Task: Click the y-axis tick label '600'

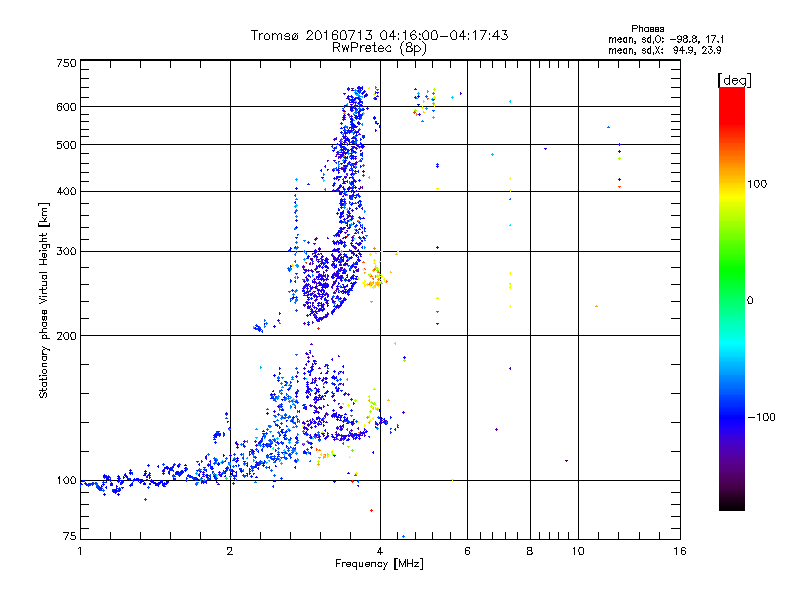Action: click(66, 107)
